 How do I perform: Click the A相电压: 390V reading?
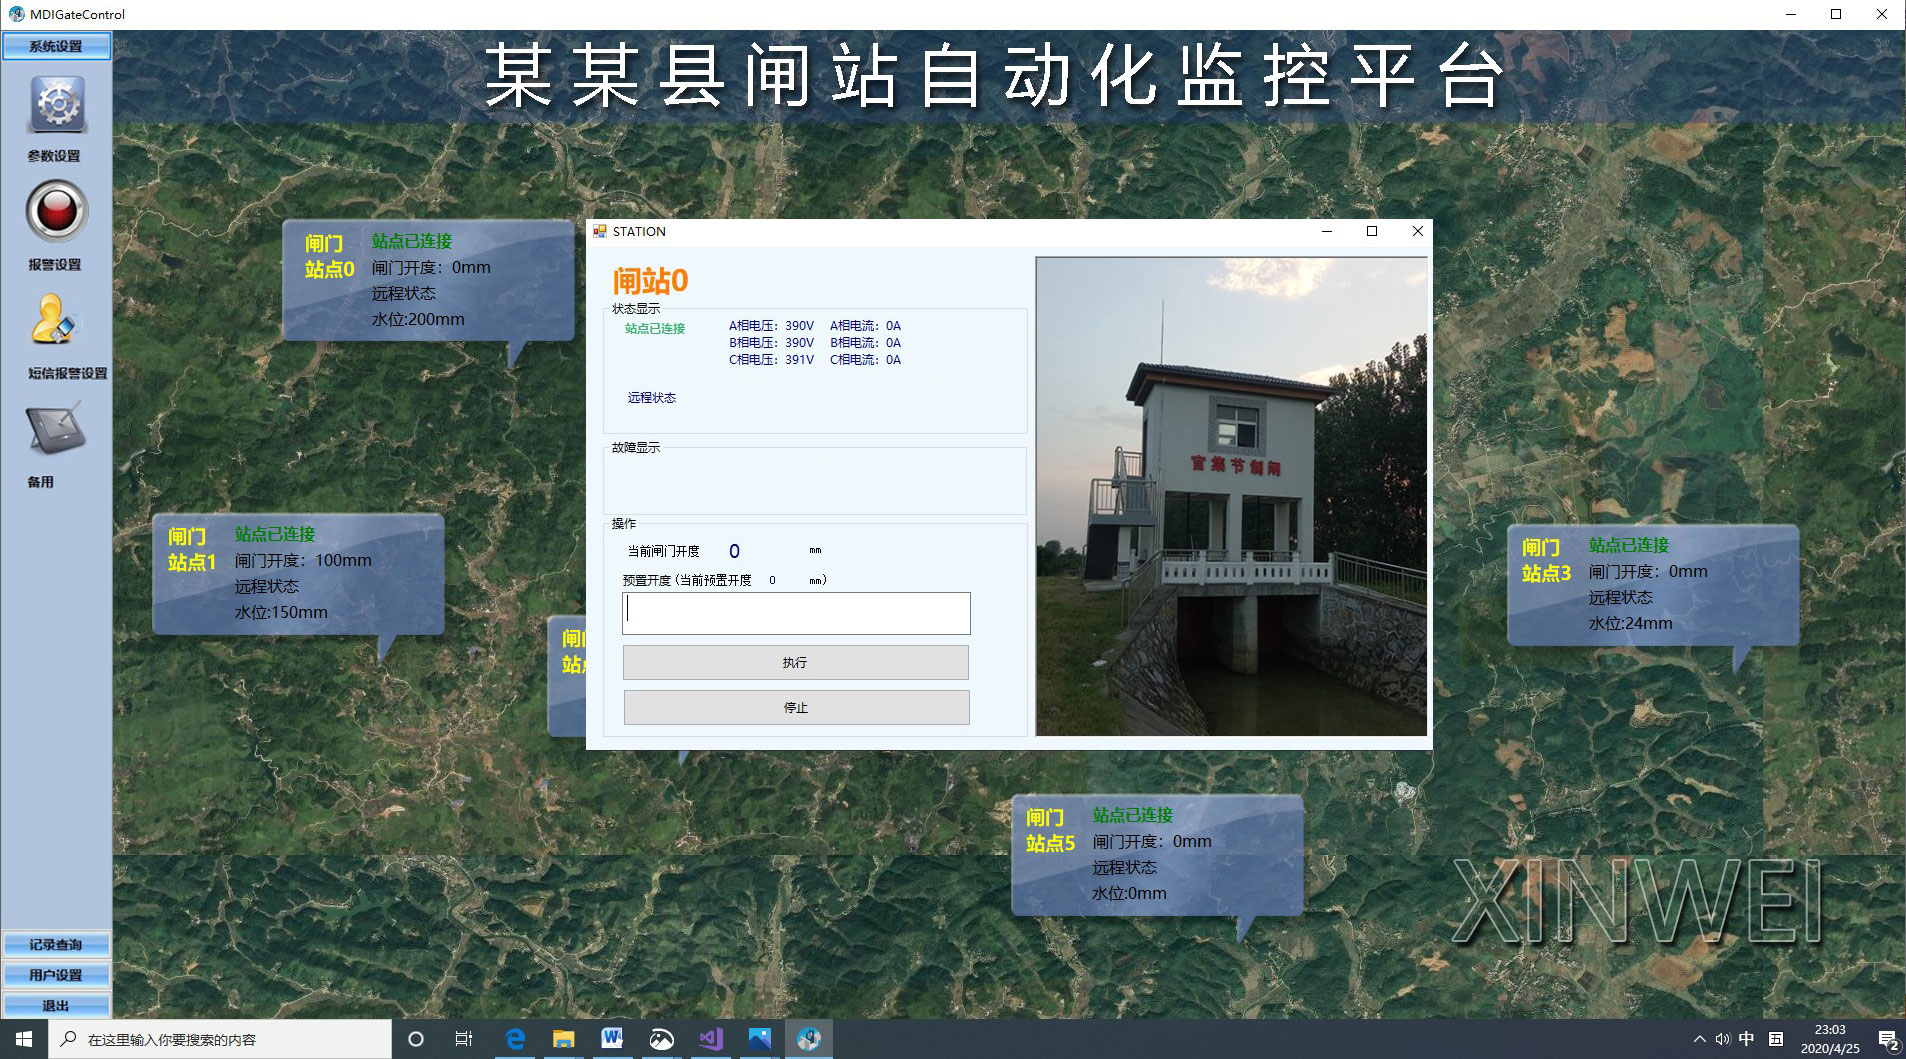point(771,326)
